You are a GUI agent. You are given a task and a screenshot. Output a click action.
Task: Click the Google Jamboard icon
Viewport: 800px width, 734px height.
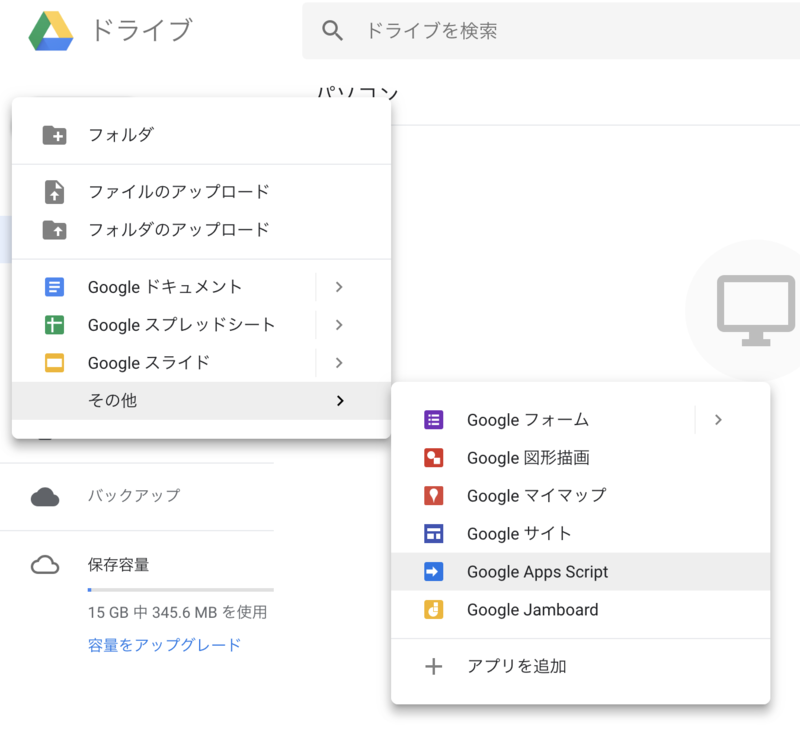pos(433,610)
